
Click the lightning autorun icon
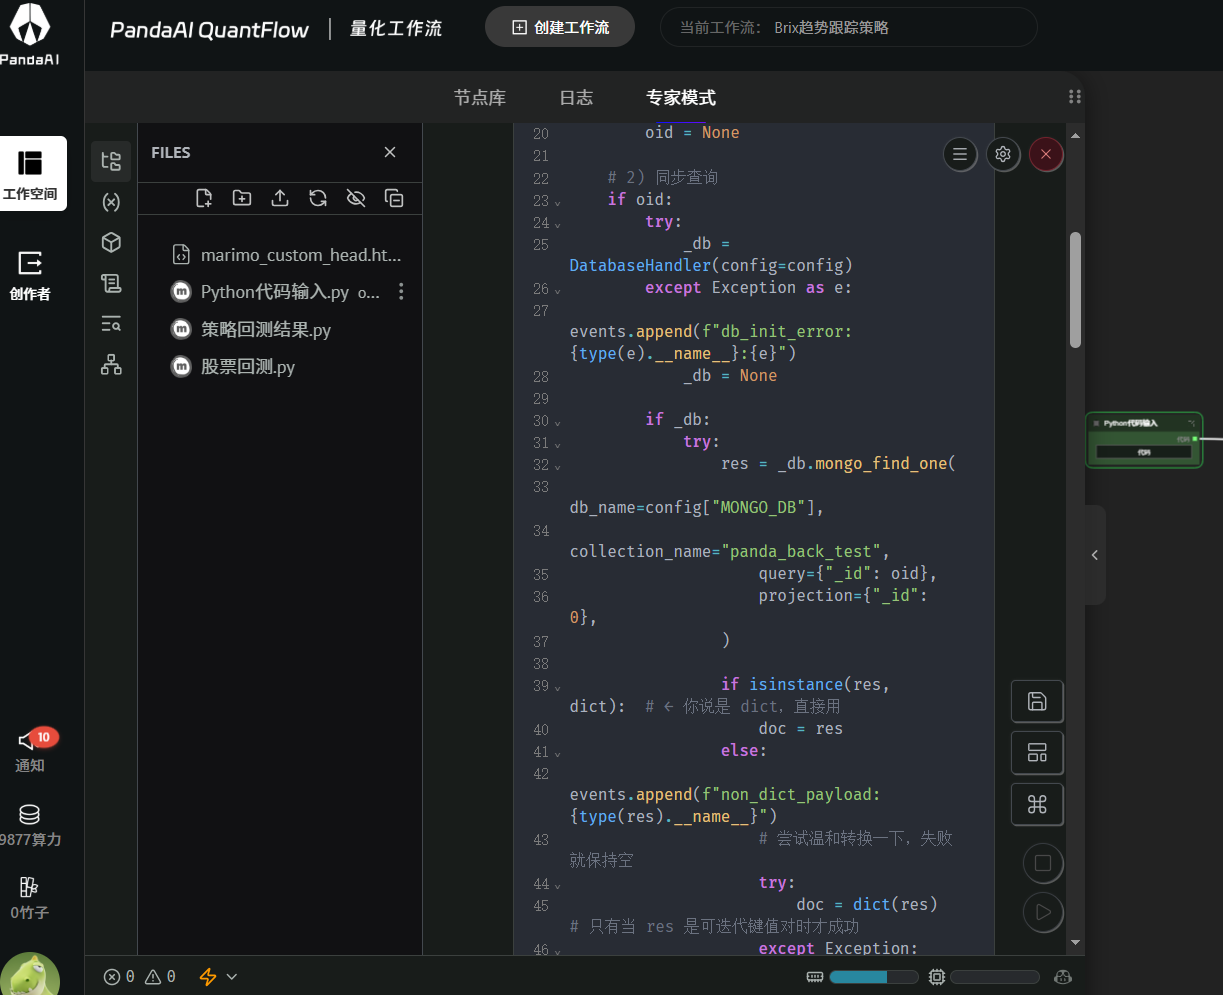(x=208, y=977)
